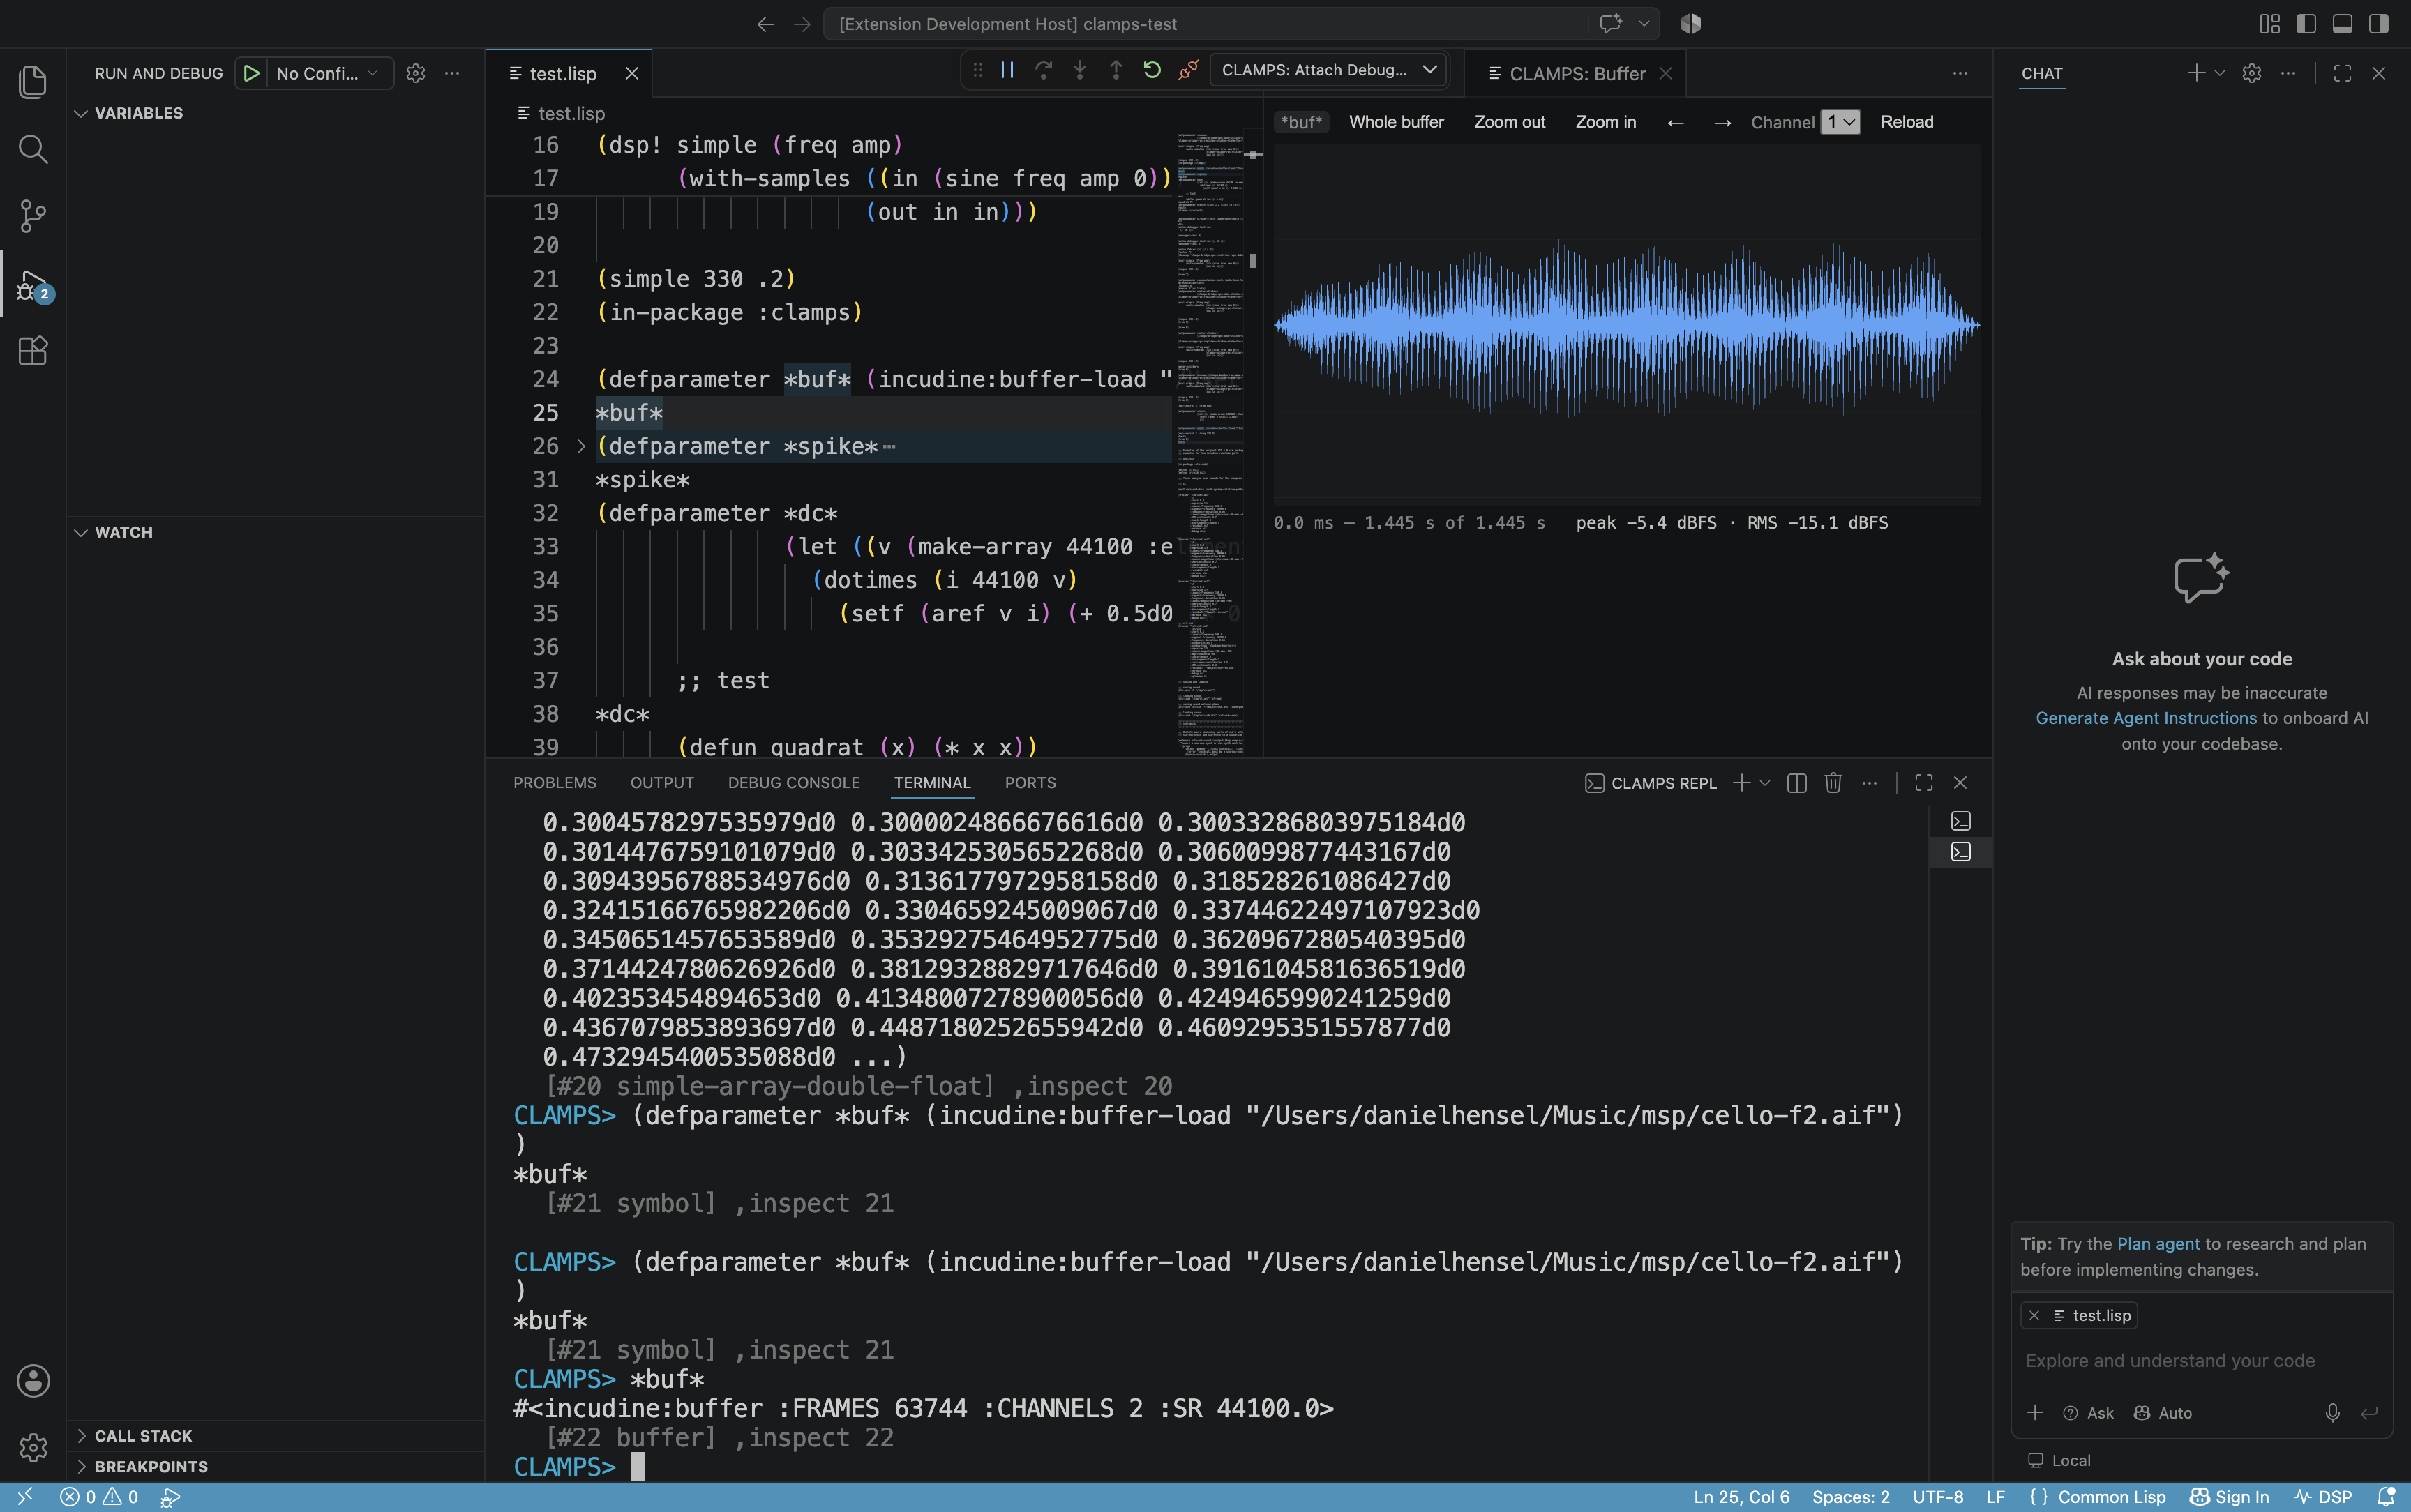Click the chat input field
Screen dimensions: 2411x1512
click(2200, 1360)
